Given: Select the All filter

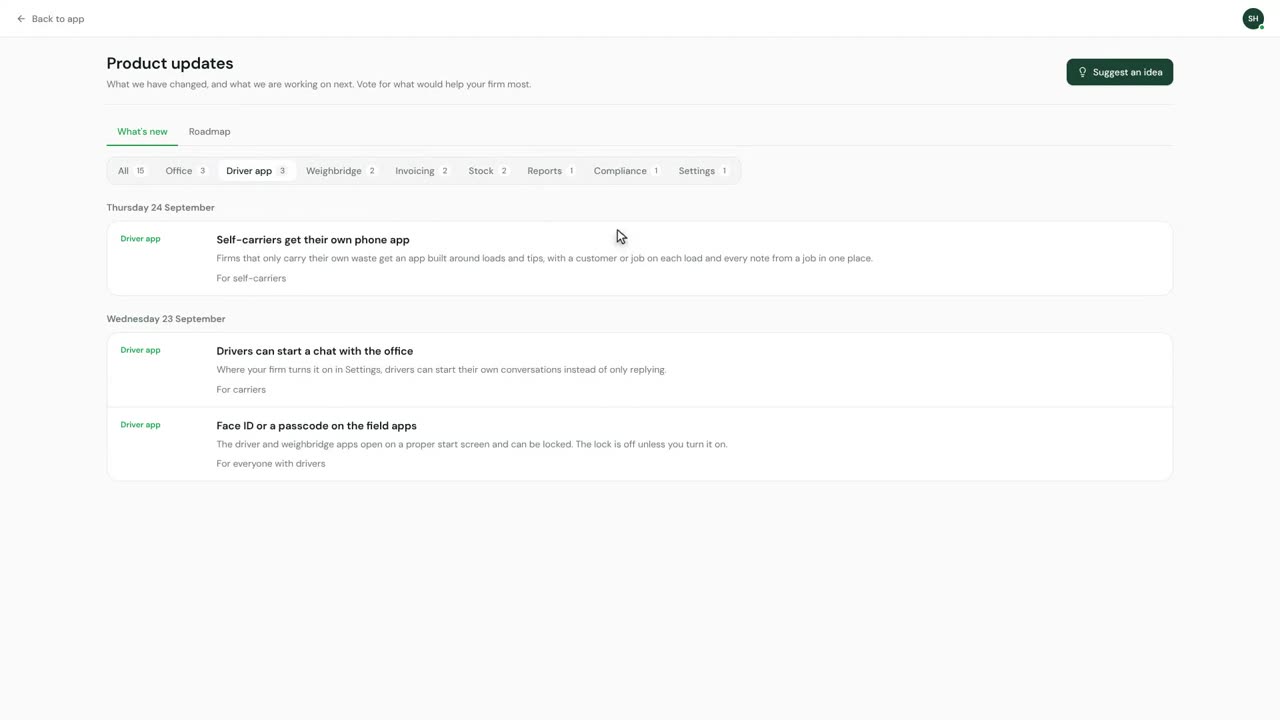Looking at the screenshot, I should [x=132, y=171].
